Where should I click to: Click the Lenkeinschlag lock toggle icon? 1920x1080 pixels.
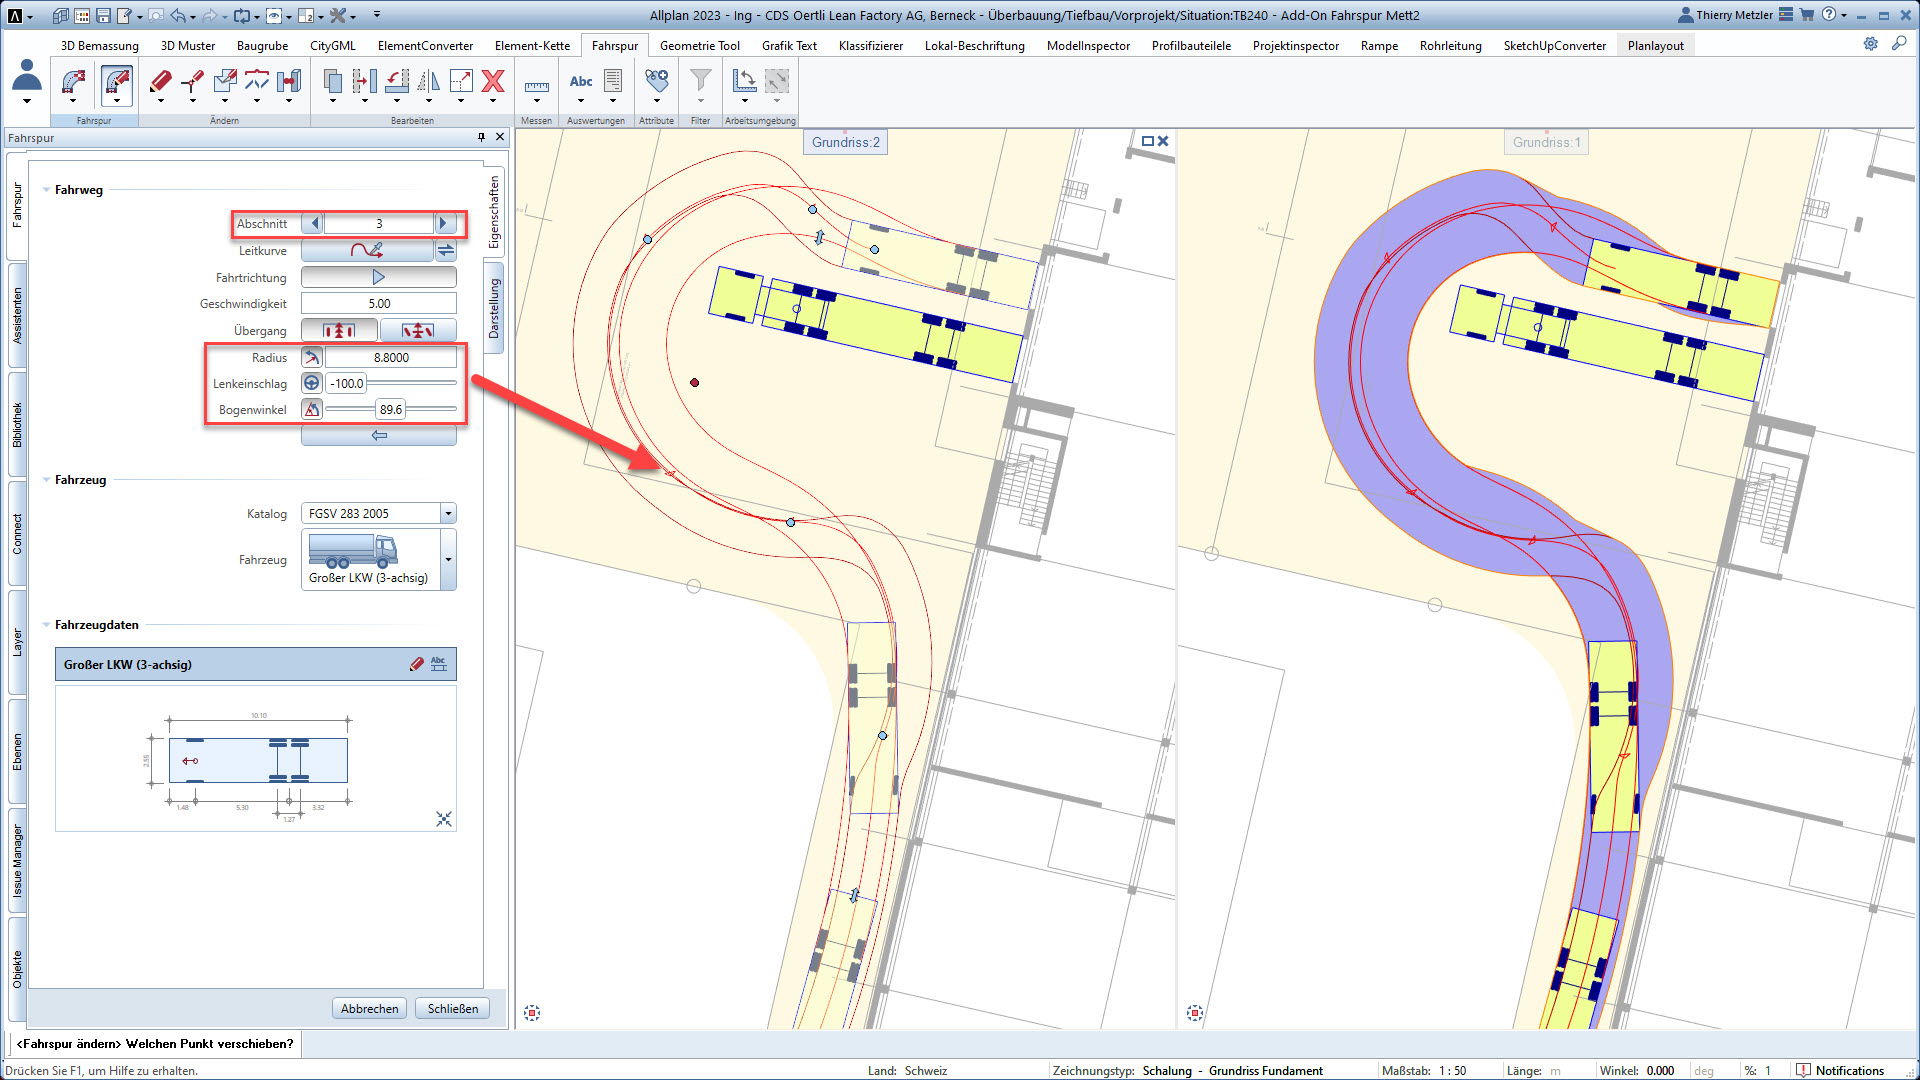pos(311,382)
